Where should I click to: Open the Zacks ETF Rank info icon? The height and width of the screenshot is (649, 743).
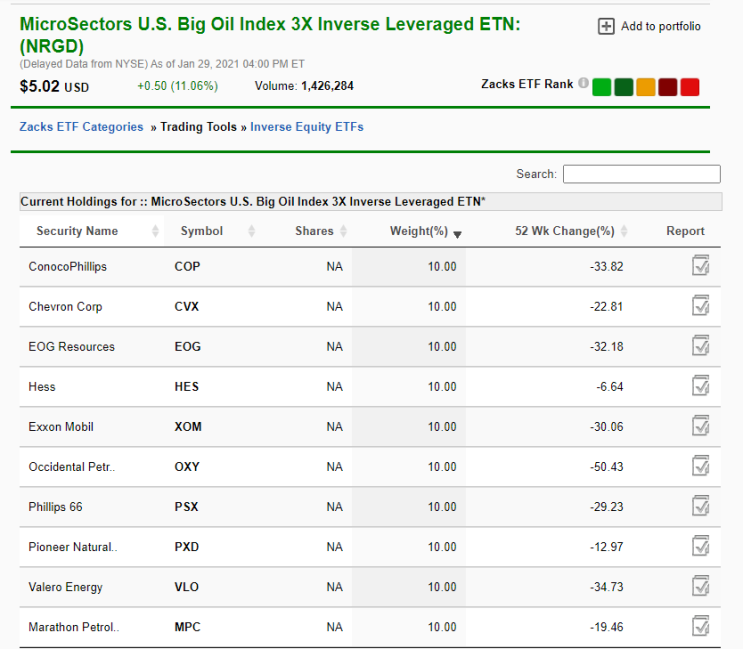point(583,83)
